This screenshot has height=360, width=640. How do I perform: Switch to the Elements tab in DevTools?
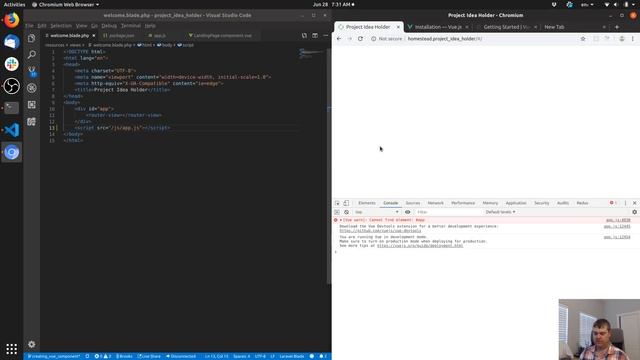pyautogui.click(x=367, y=203)
